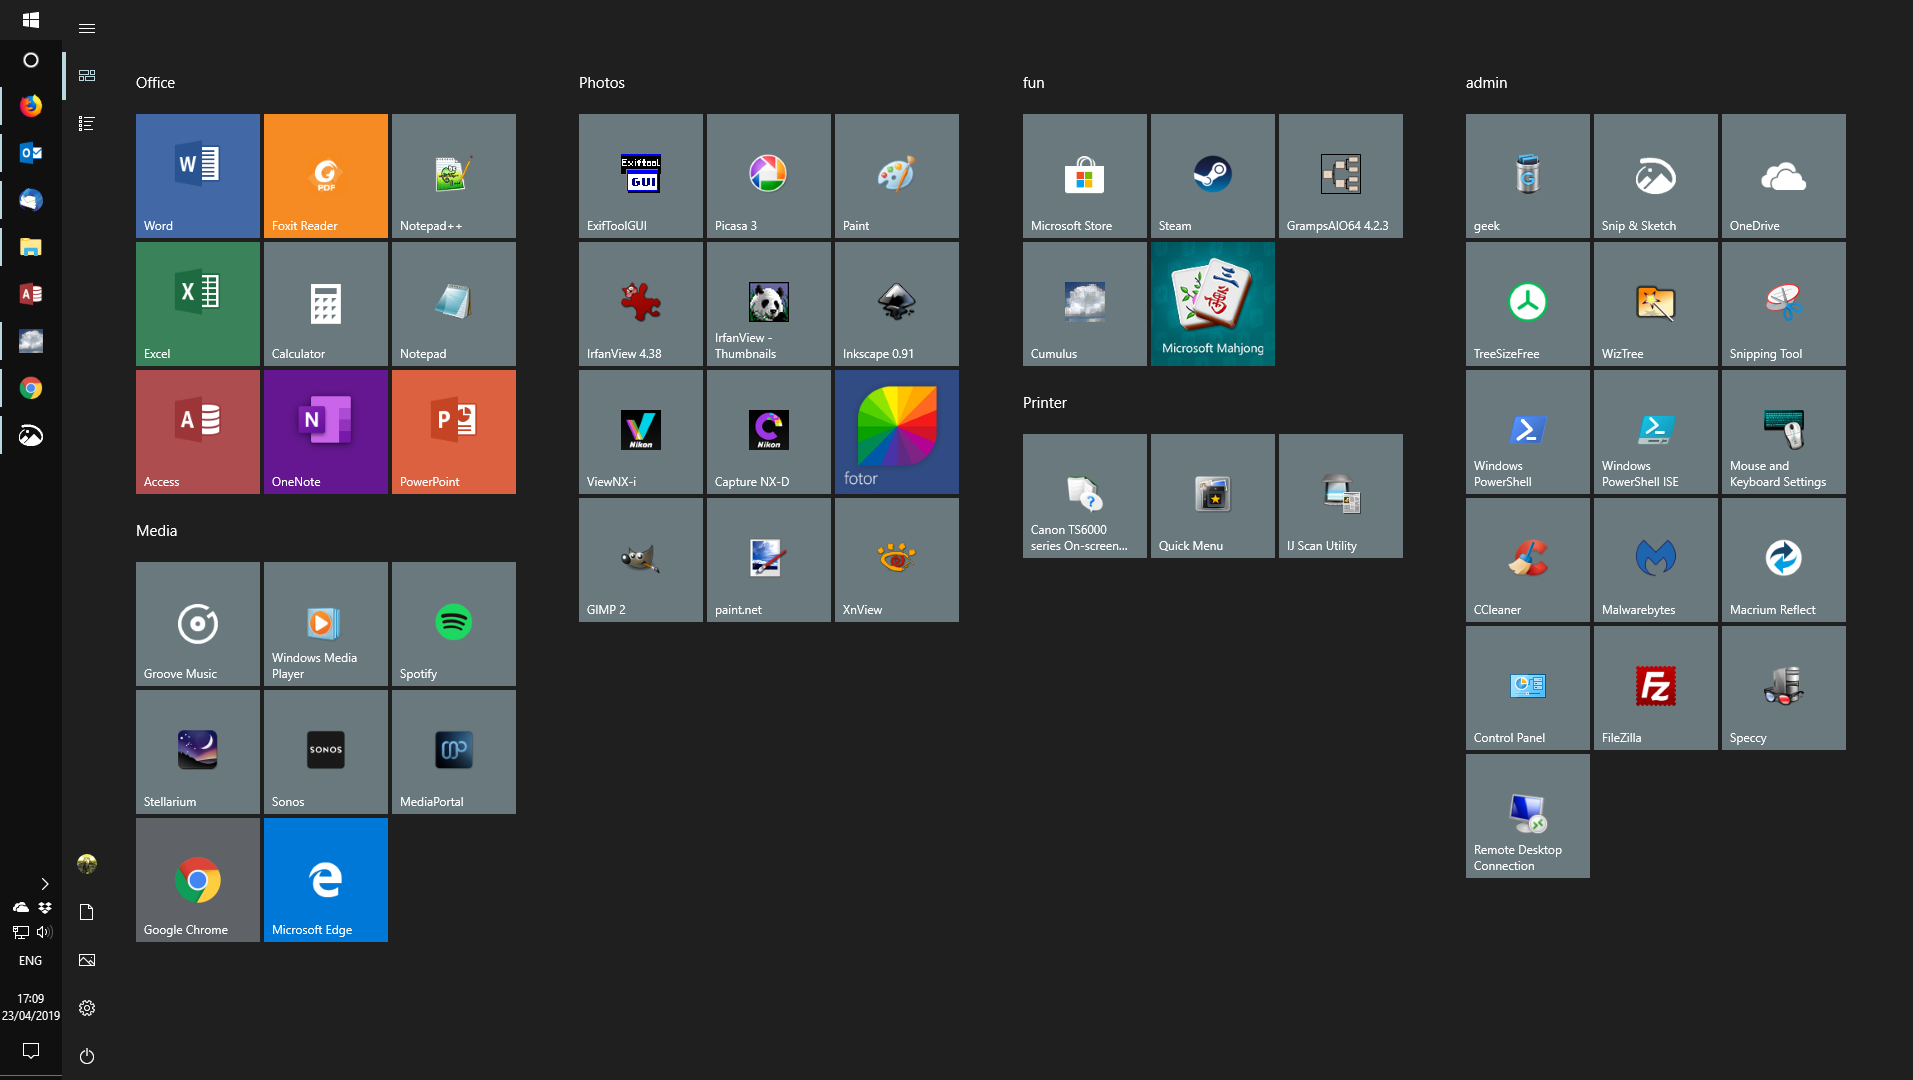Open XnView tile
The height and width of the screenshot is (1080, 1913).
click(x=897, y=560)
